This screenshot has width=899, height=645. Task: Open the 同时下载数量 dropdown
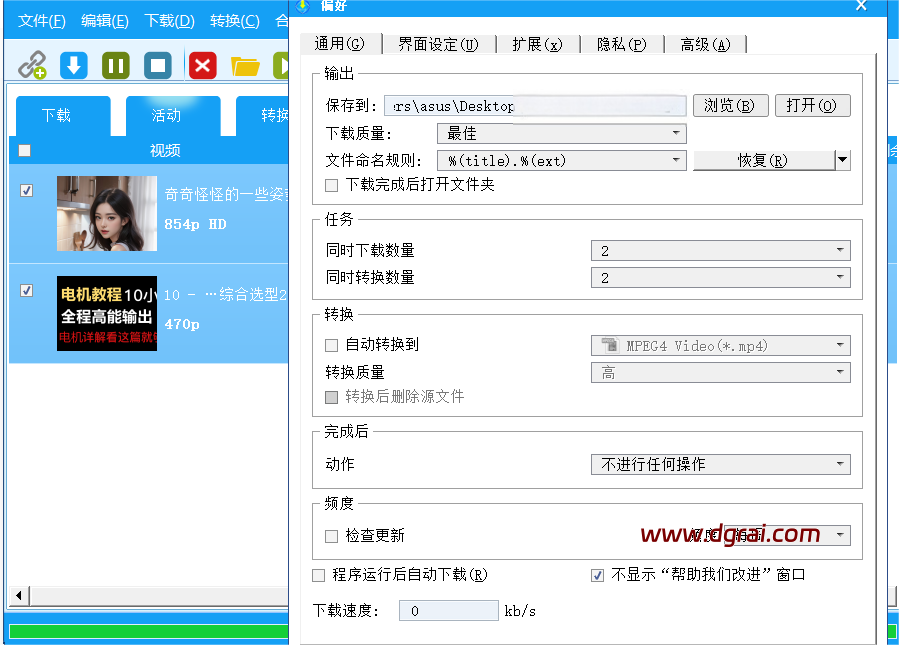[720, 250]
